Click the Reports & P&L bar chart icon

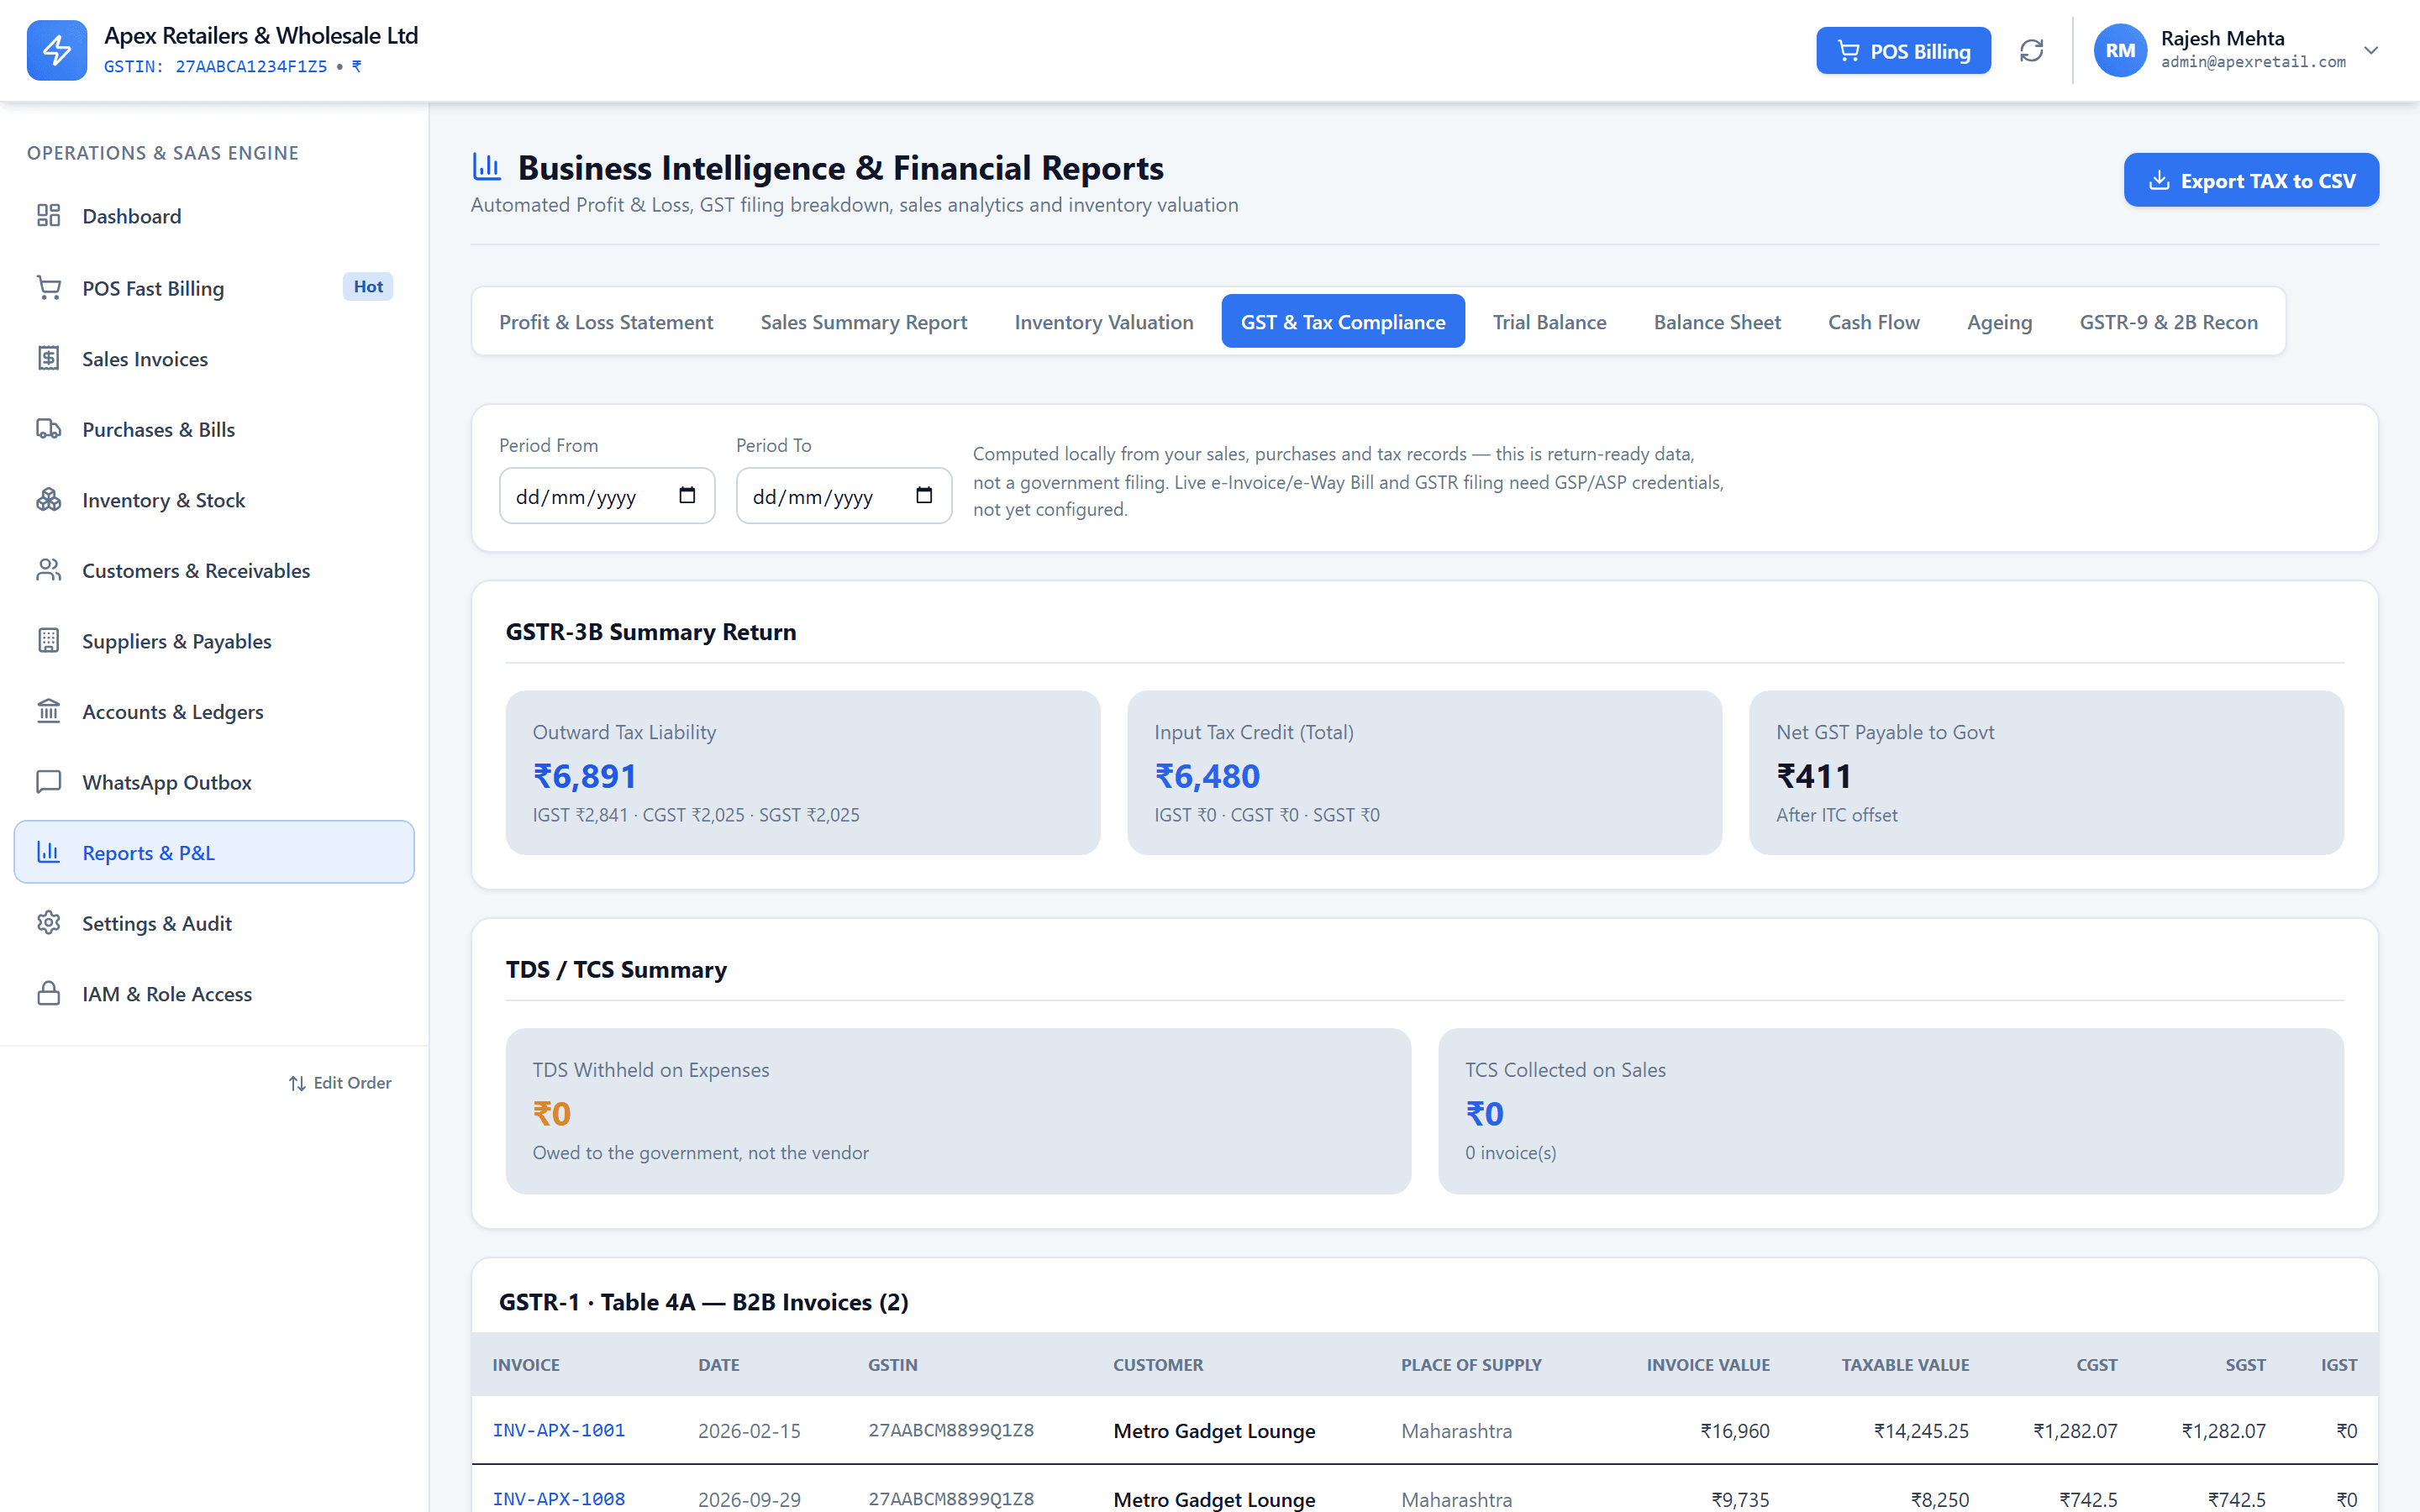pos(49,852)
